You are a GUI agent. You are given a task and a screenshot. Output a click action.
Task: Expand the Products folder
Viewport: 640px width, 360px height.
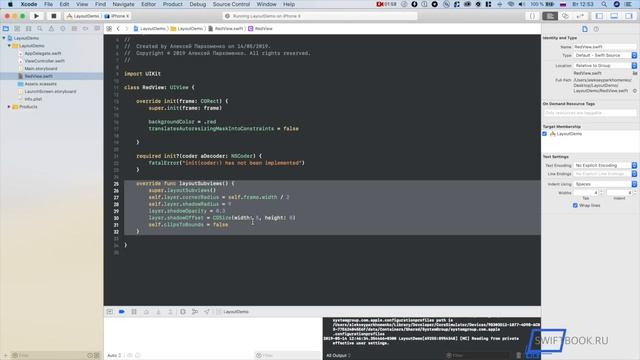(x=9, y=107)
